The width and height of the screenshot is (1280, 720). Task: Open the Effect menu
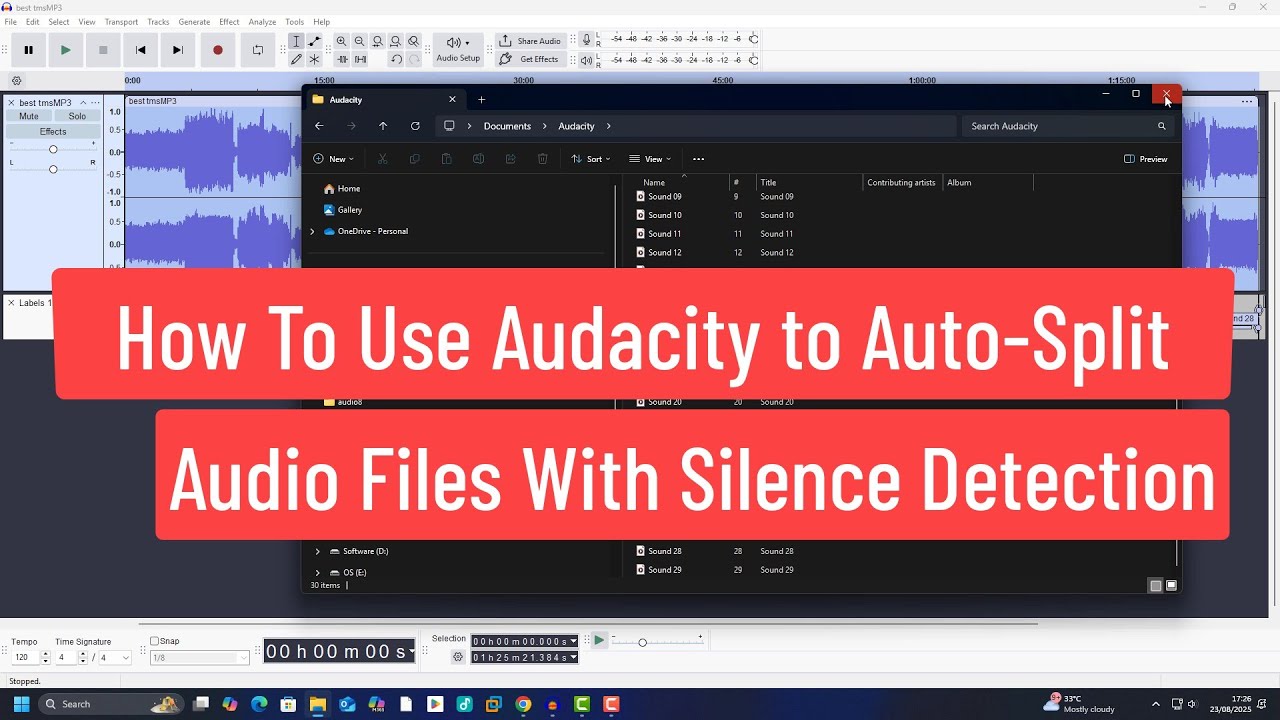(x=229, y=22)
